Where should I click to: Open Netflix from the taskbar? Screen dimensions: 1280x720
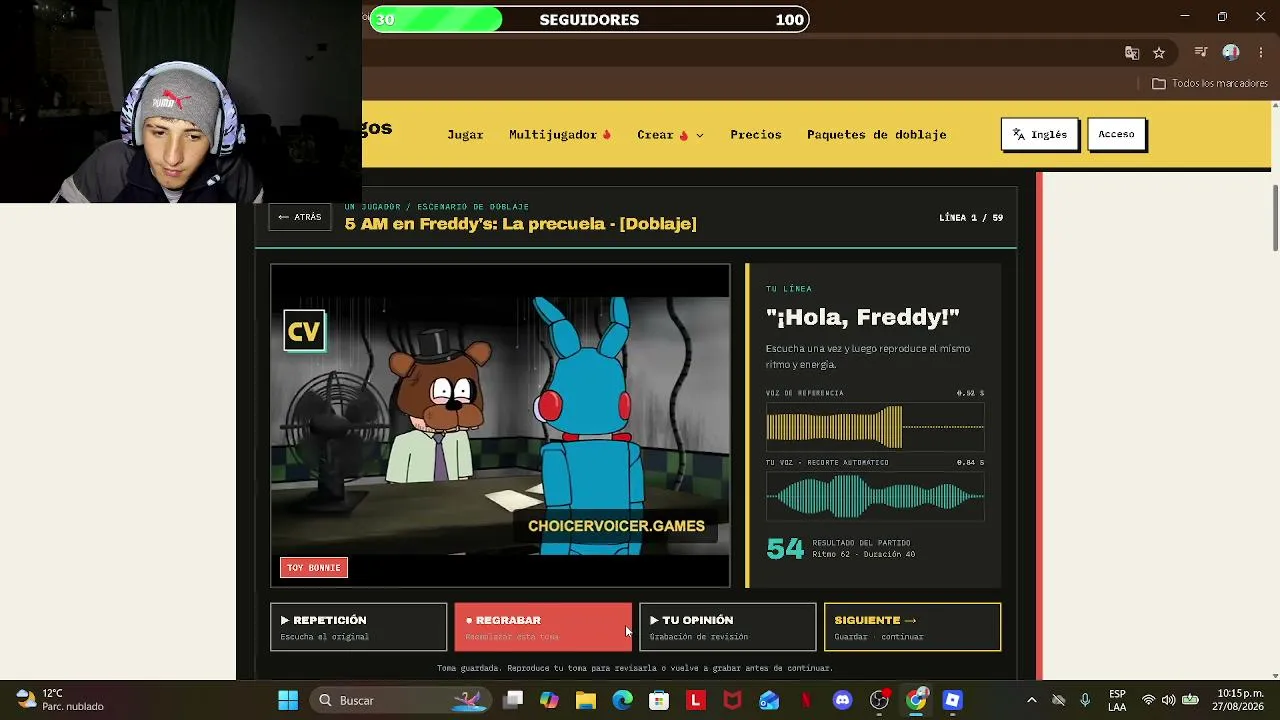(x=806, y=700)
